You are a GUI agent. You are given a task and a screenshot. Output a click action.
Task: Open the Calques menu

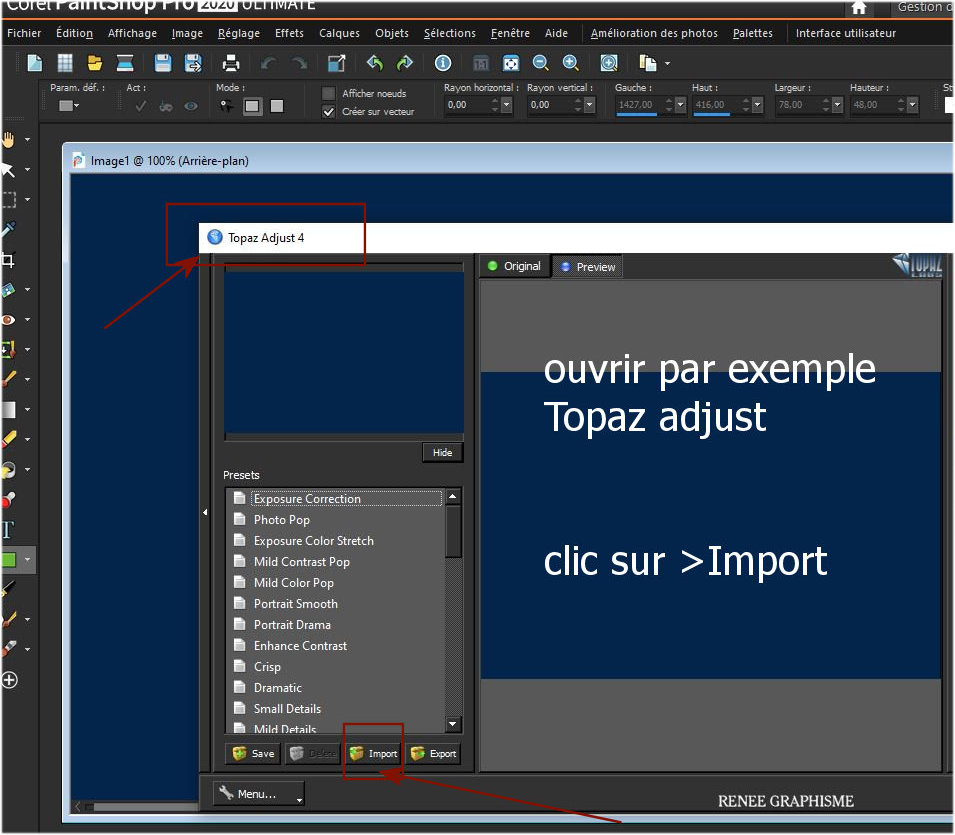click(339, 33)
